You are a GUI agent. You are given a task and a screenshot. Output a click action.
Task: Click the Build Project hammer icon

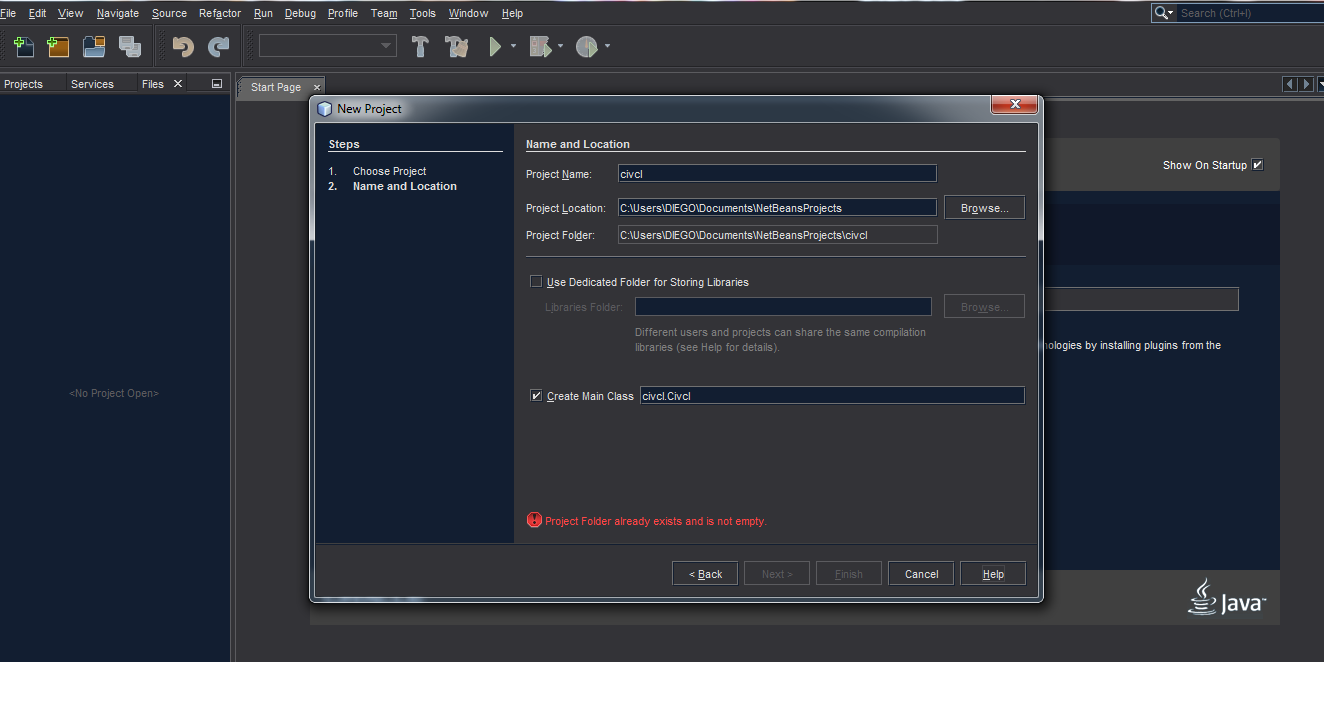pyautogui.click(x=421, y=46)
